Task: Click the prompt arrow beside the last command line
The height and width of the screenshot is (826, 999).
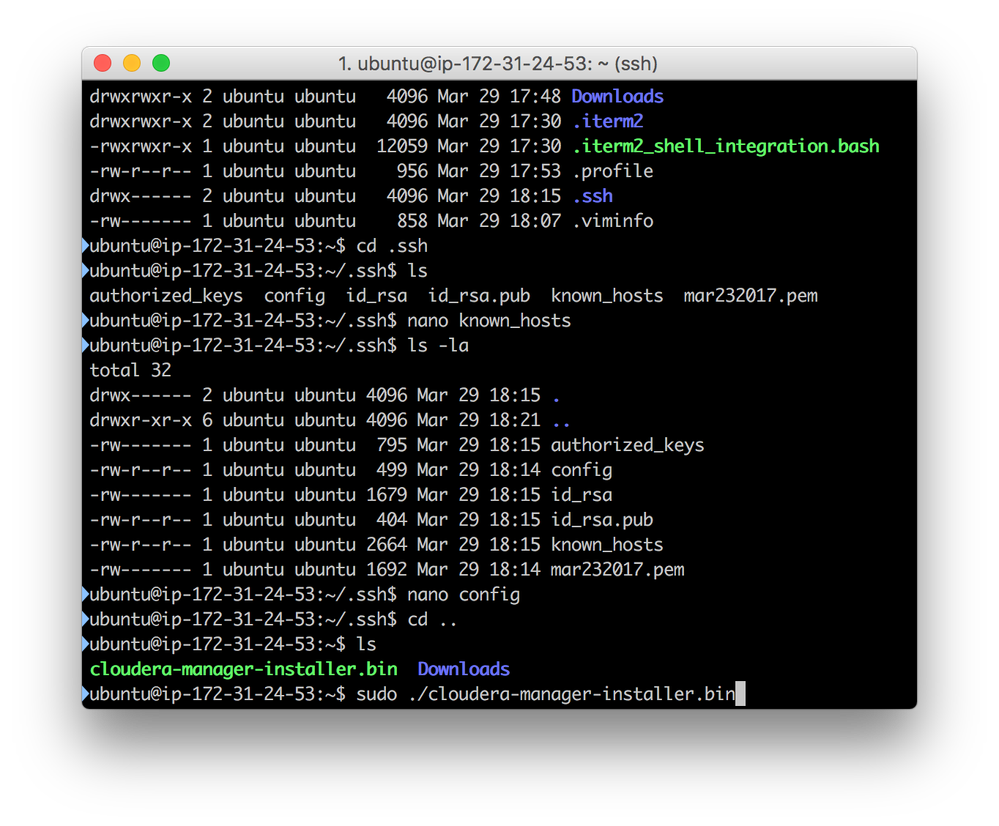Action: (x=84, y=693)
